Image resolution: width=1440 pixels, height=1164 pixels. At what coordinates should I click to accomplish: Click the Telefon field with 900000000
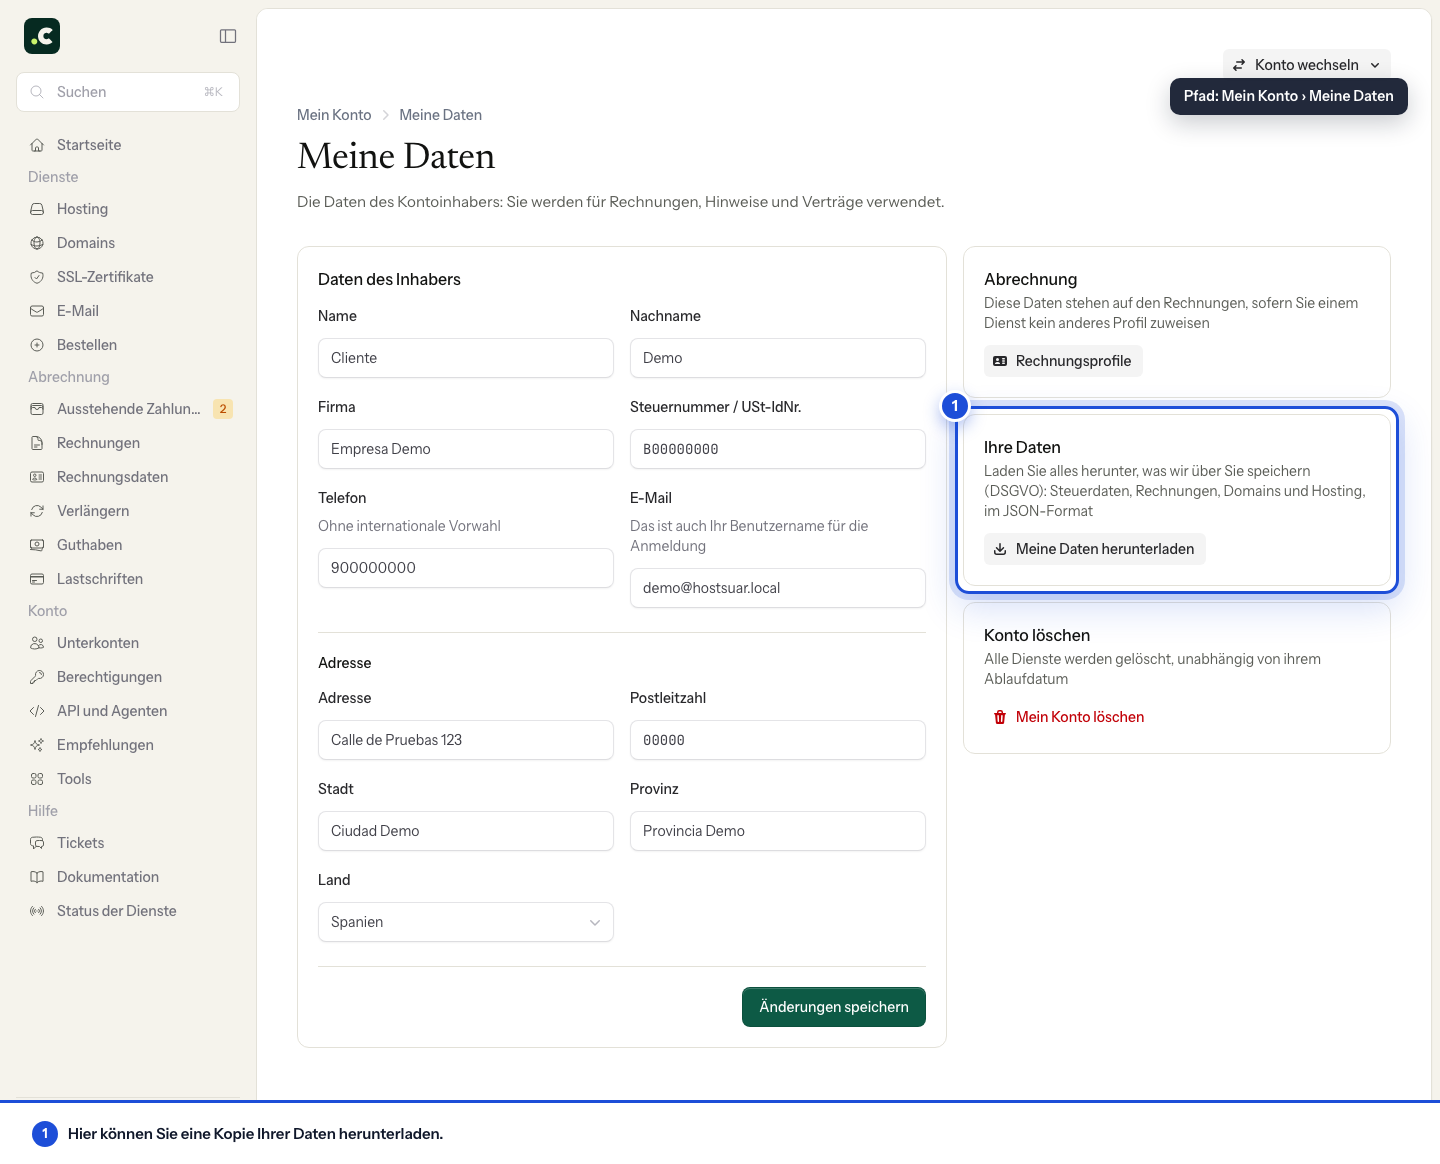pyautogui.click(x=466, y=568)
